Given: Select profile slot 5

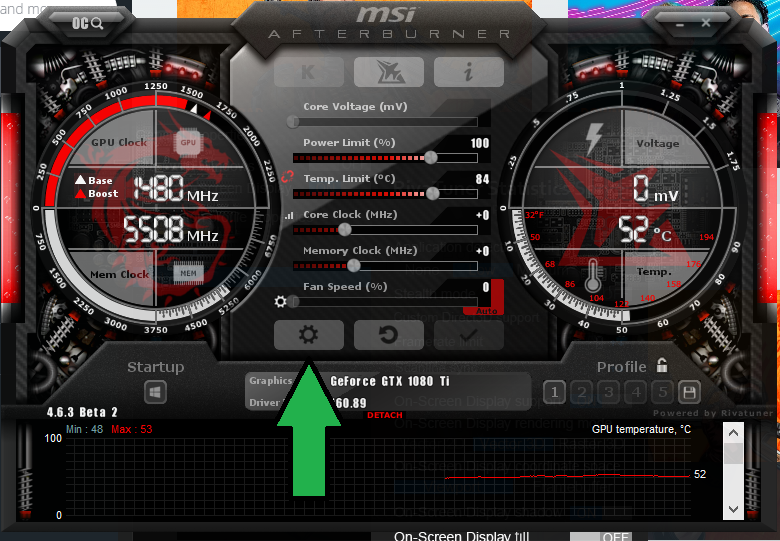Looking at the screenshot, I should tap(663, 393).
